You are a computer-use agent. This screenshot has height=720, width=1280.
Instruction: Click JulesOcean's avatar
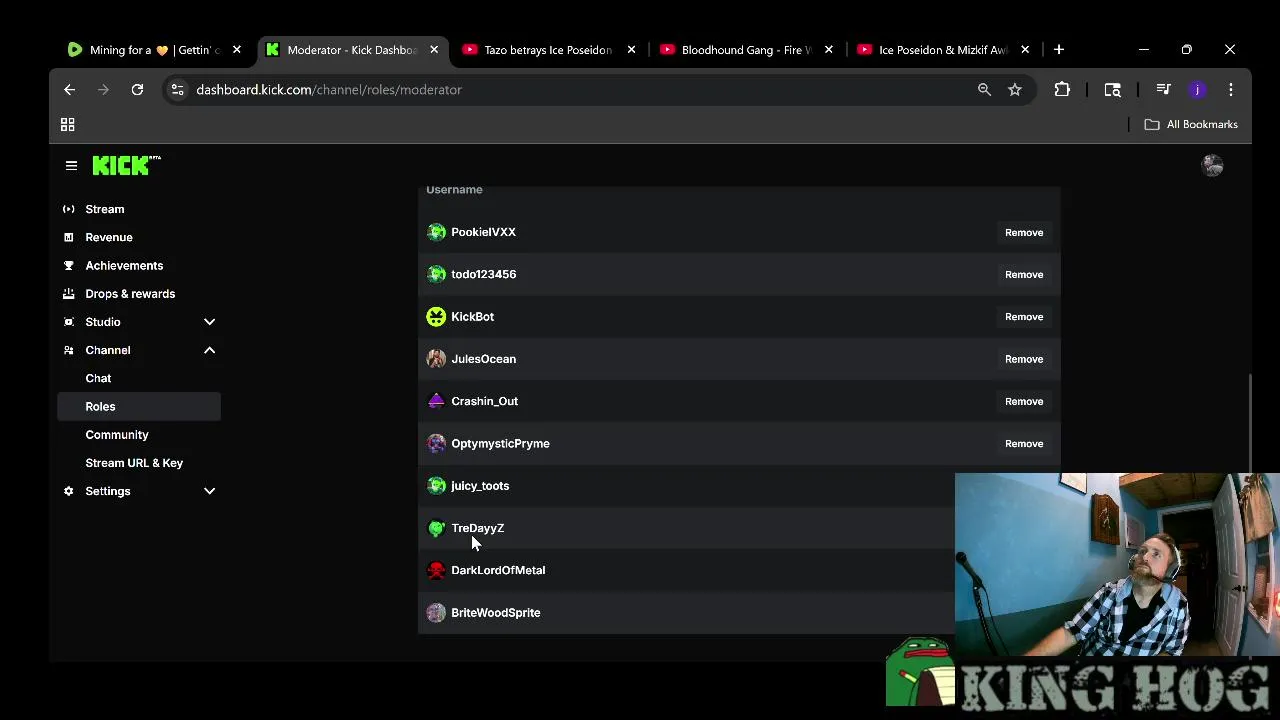pos(436,359)
